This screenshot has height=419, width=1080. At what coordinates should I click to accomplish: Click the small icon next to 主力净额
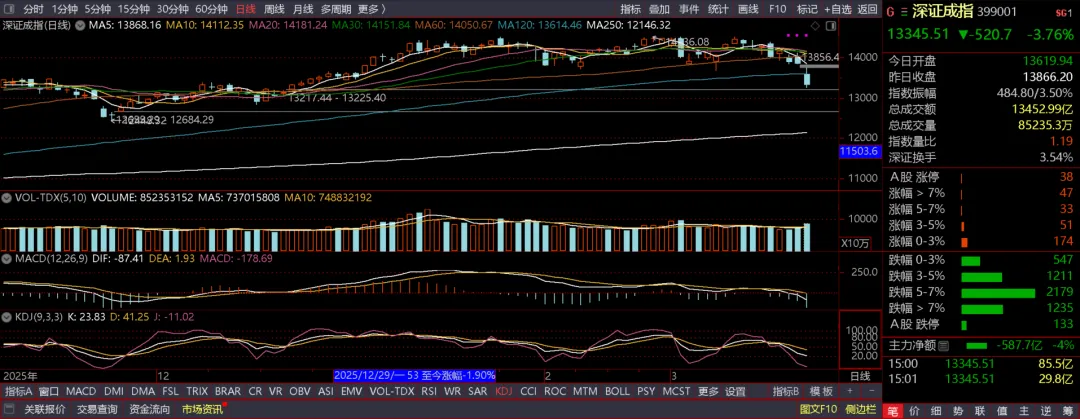944,345
